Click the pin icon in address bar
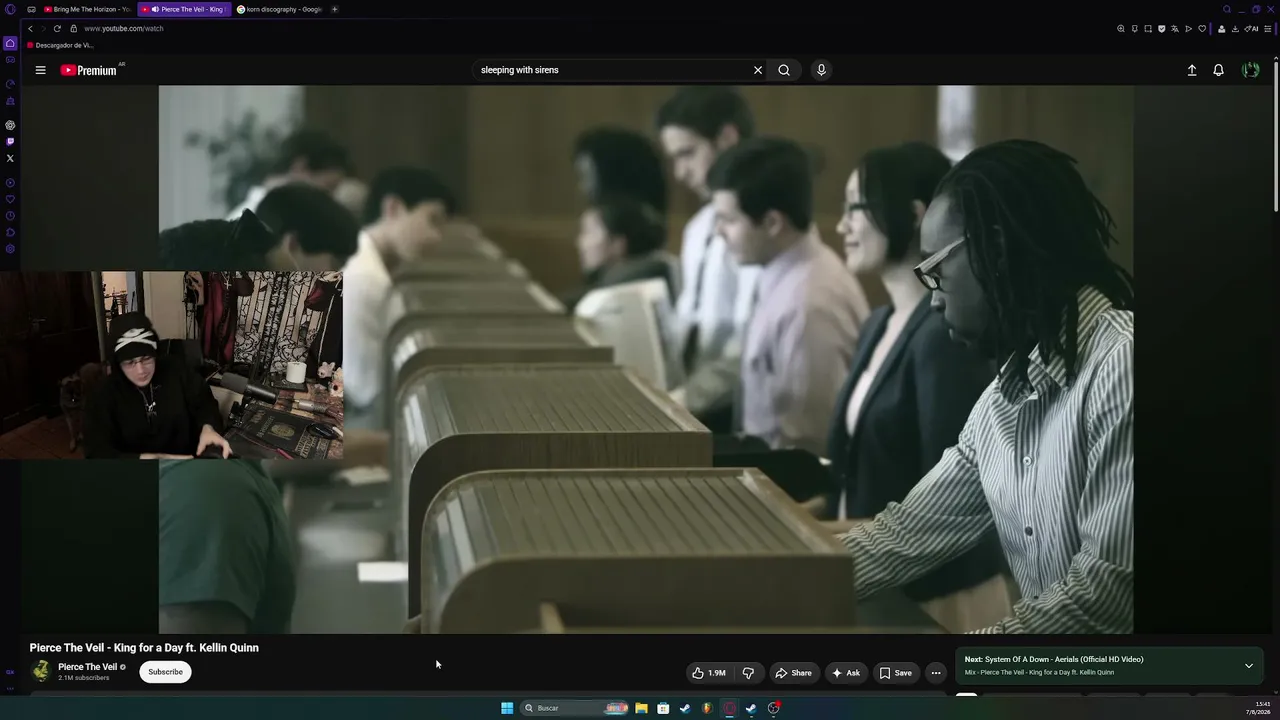 [x=1134, y=29]
